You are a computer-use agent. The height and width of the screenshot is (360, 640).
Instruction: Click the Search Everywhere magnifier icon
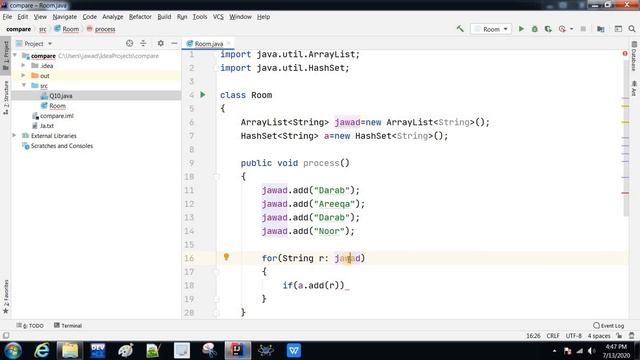632,29
